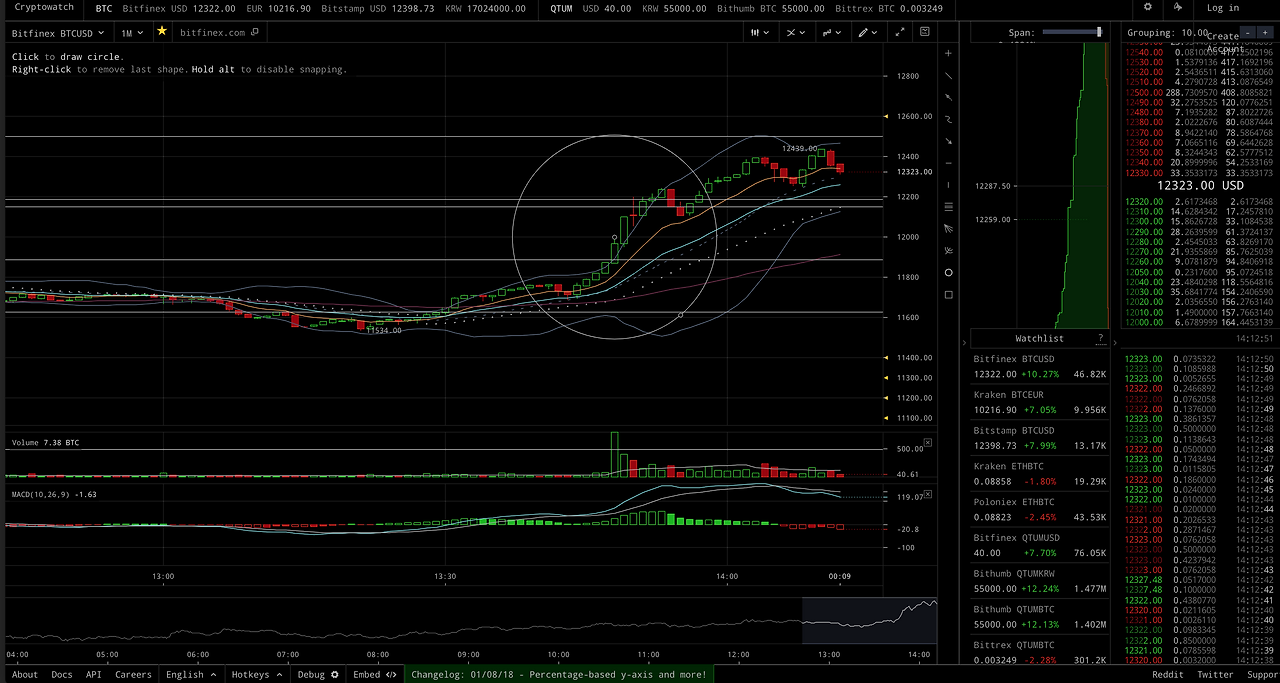Click the Log in button

(x=1222, y=8)
